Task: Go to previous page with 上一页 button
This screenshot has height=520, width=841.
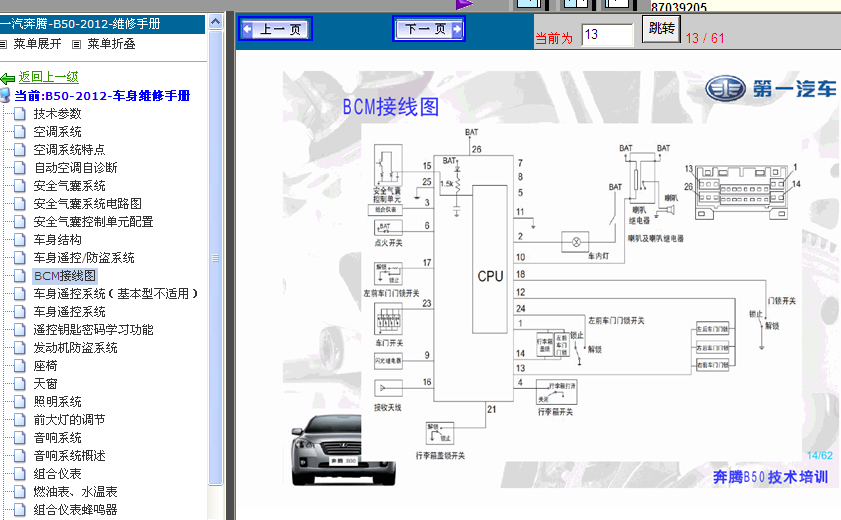Action: click(x=275, y=29)
